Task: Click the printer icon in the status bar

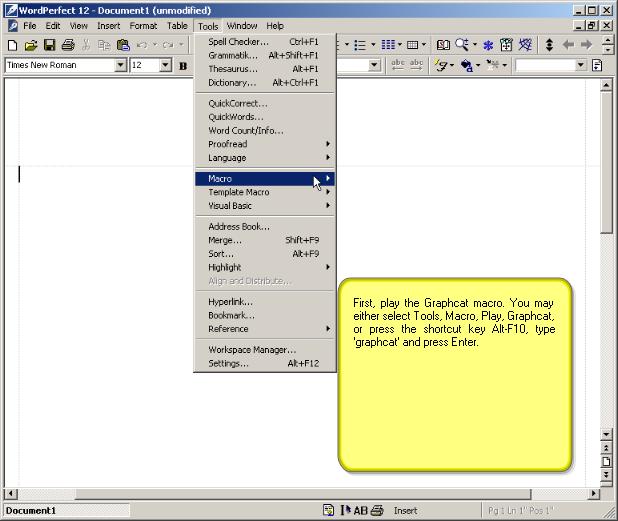Action: [377, 511]
